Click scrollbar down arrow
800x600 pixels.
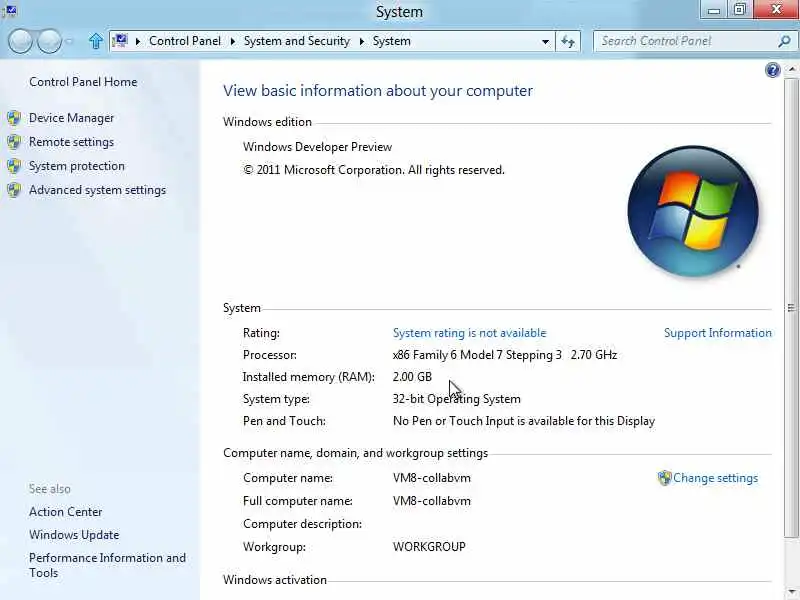[791, 592]
